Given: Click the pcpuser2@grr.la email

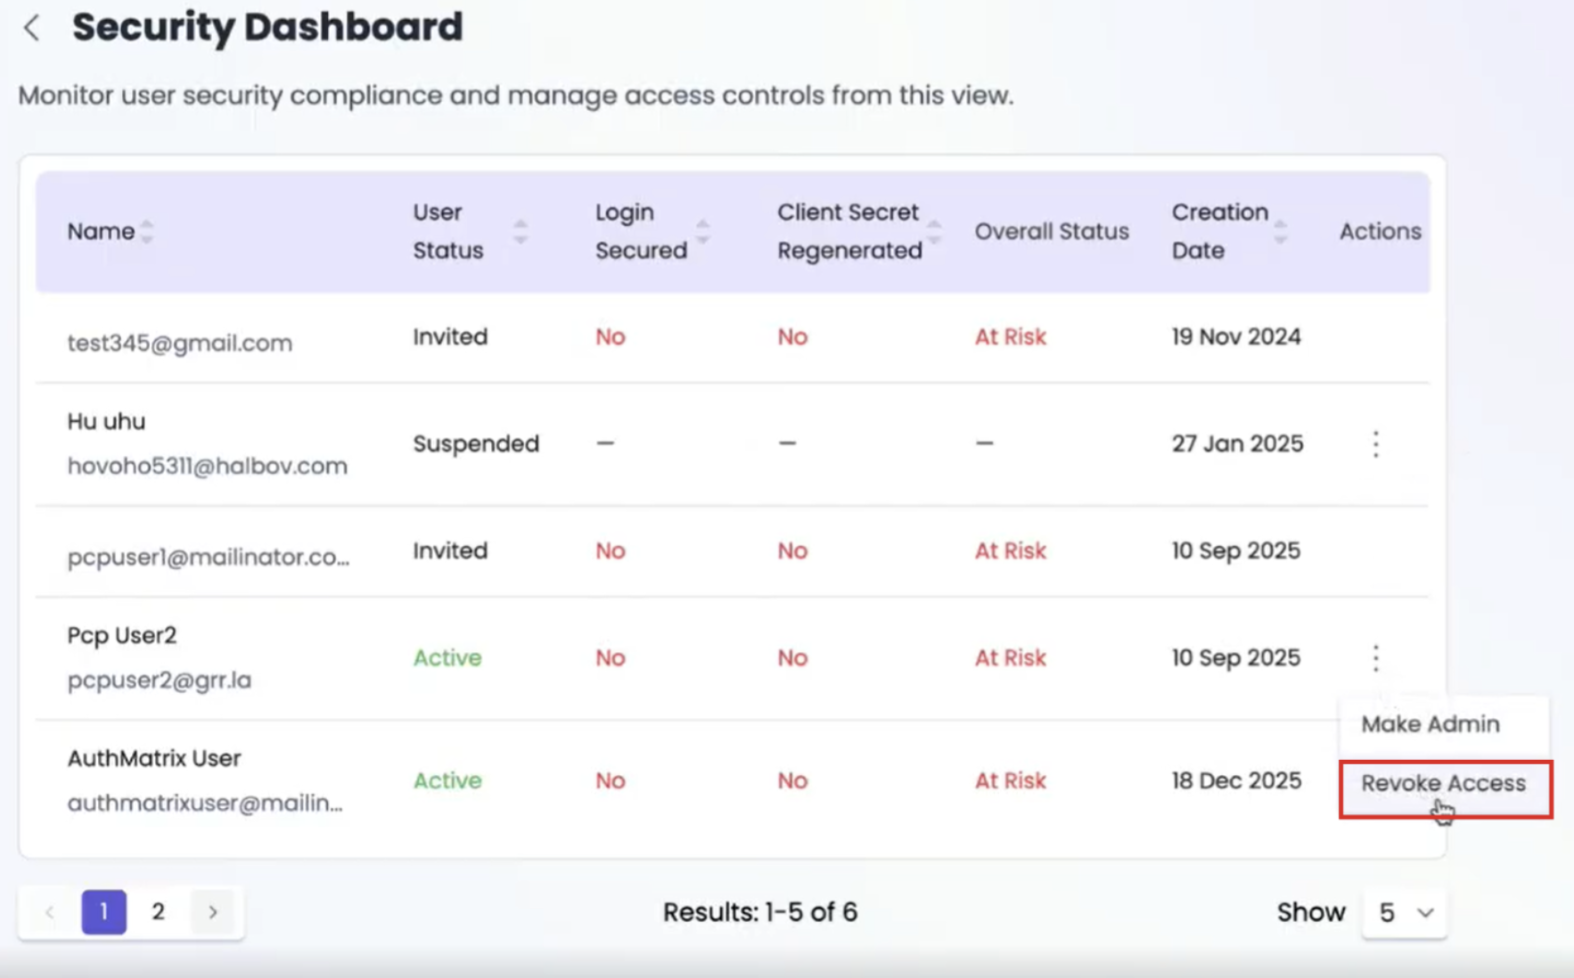Looking at the screenshot, I should 159,680.
